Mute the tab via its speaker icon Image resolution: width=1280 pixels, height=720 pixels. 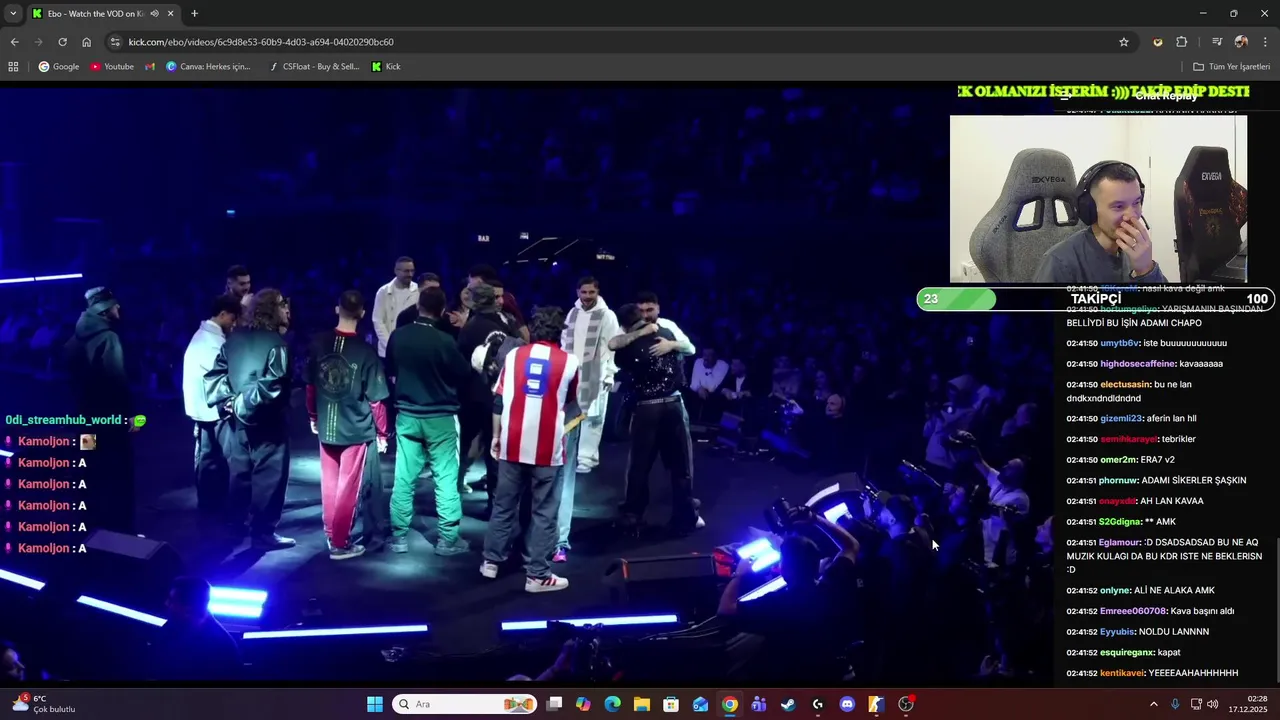pos(154,14)
